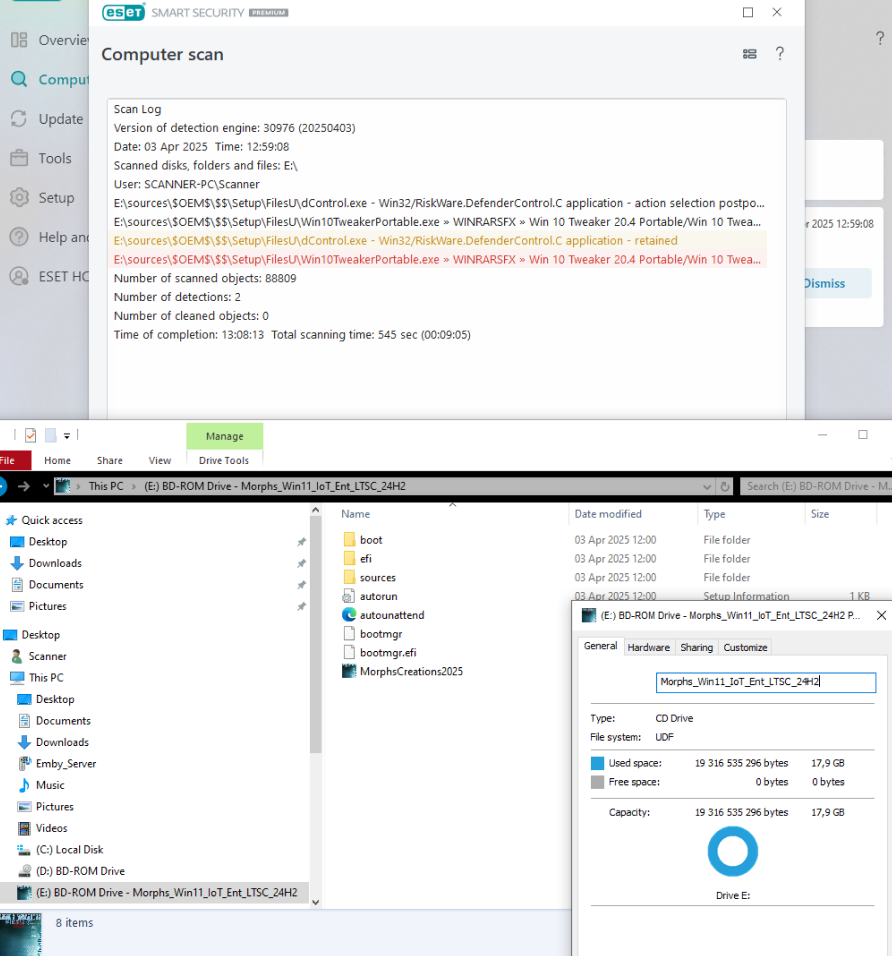Select the Computer scan magnifier icon
The height and width of the screenshot is (956, 892).
(x=20, y=79)
